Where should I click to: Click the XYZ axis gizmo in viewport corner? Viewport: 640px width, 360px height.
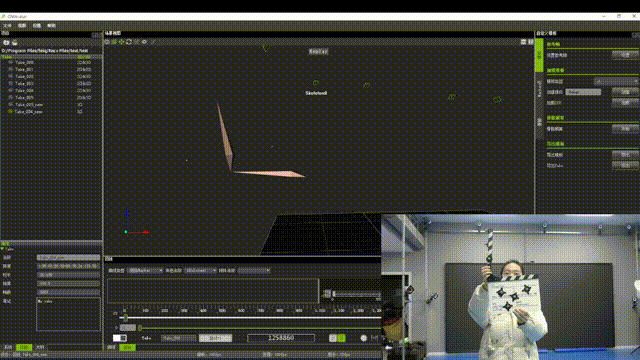coord(136,223)
